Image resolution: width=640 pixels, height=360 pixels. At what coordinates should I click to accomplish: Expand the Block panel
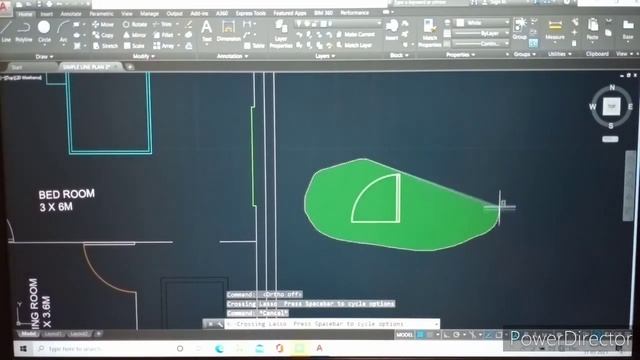399,55
